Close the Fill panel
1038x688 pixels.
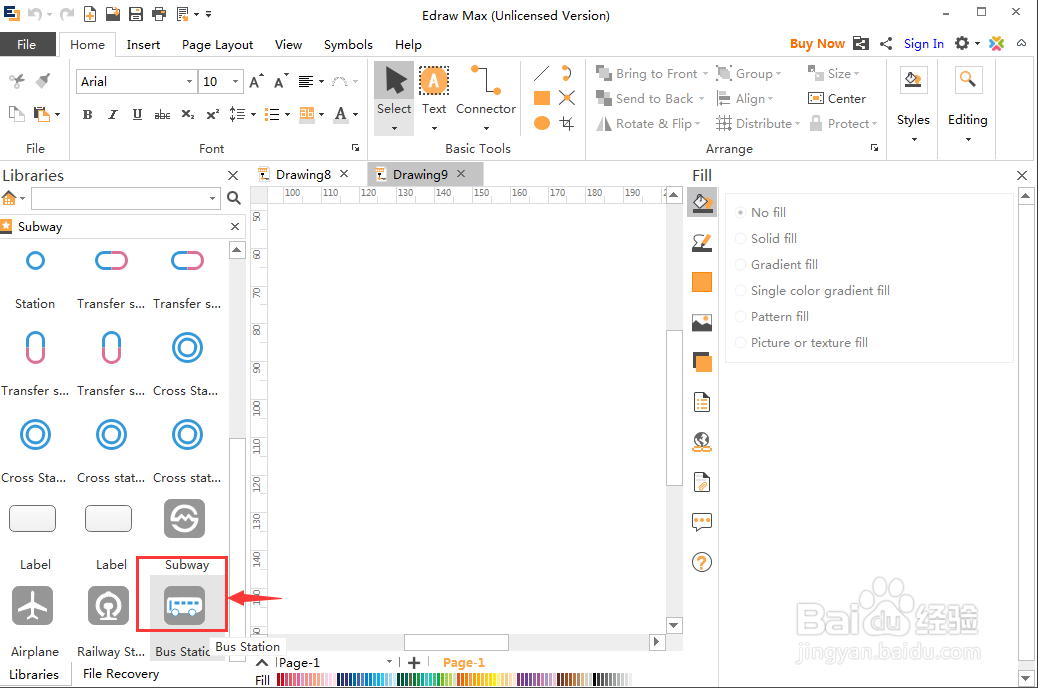[x=1022, y=175]
